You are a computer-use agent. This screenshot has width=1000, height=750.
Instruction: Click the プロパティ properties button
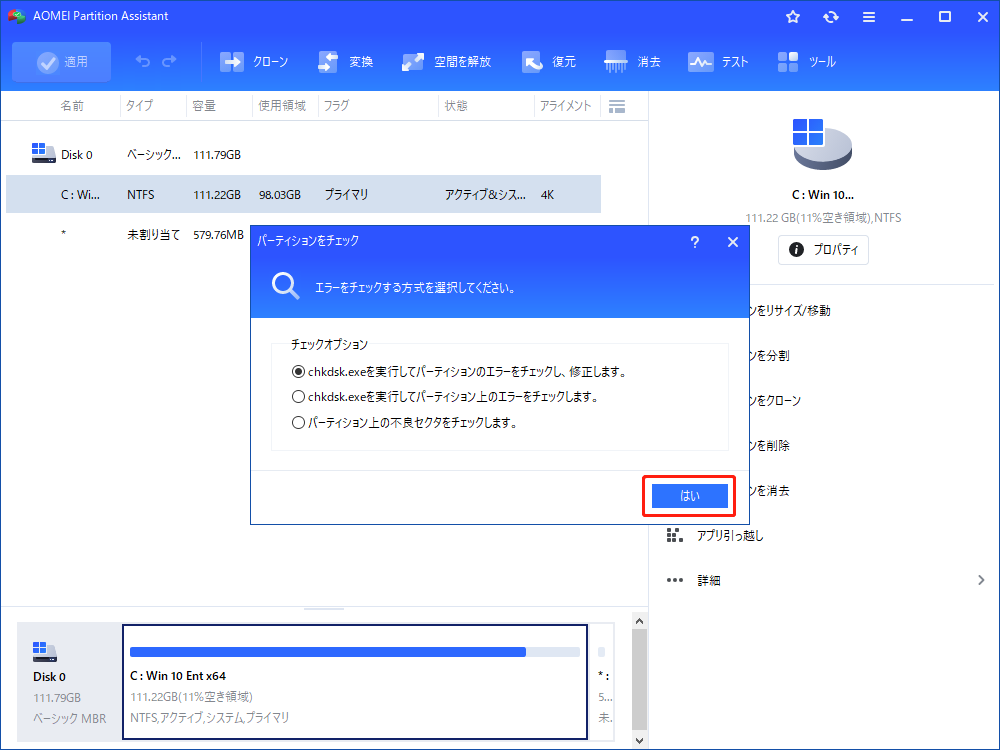[x=823, y=249]
